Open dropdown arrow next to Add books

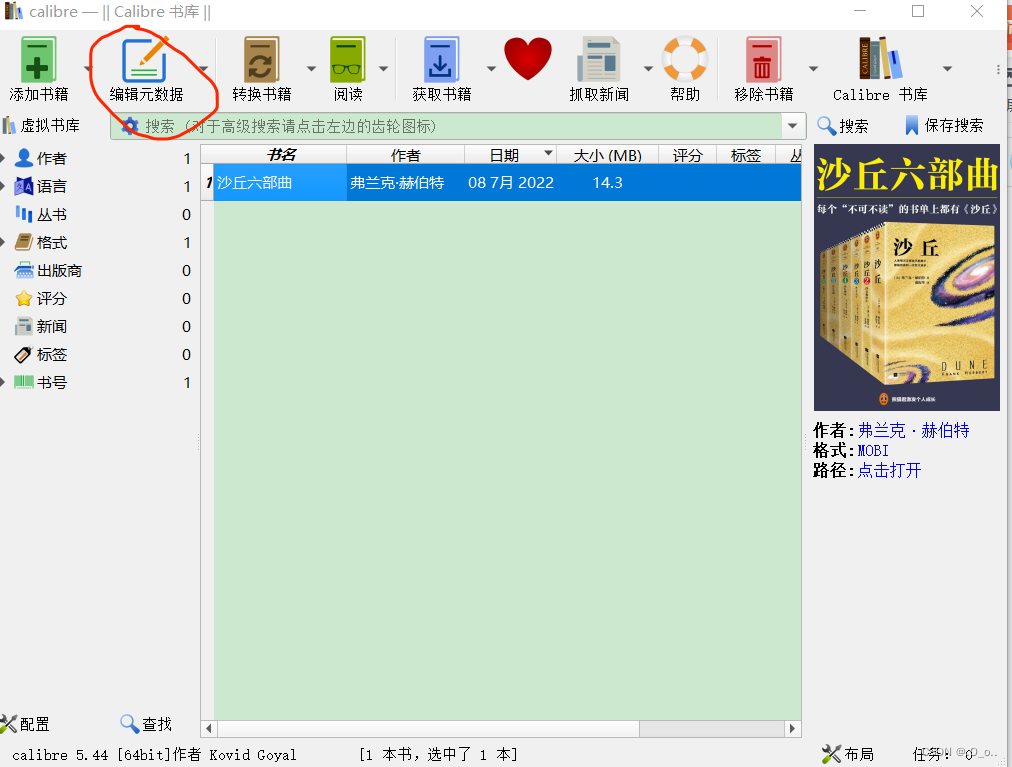click(86, 68)
